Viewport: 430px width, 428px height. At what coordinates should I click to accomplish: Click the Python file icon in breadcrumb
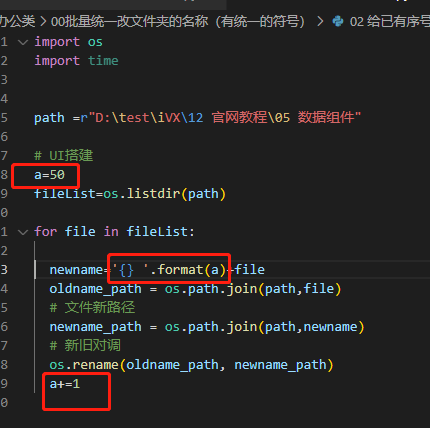[338, 21]
